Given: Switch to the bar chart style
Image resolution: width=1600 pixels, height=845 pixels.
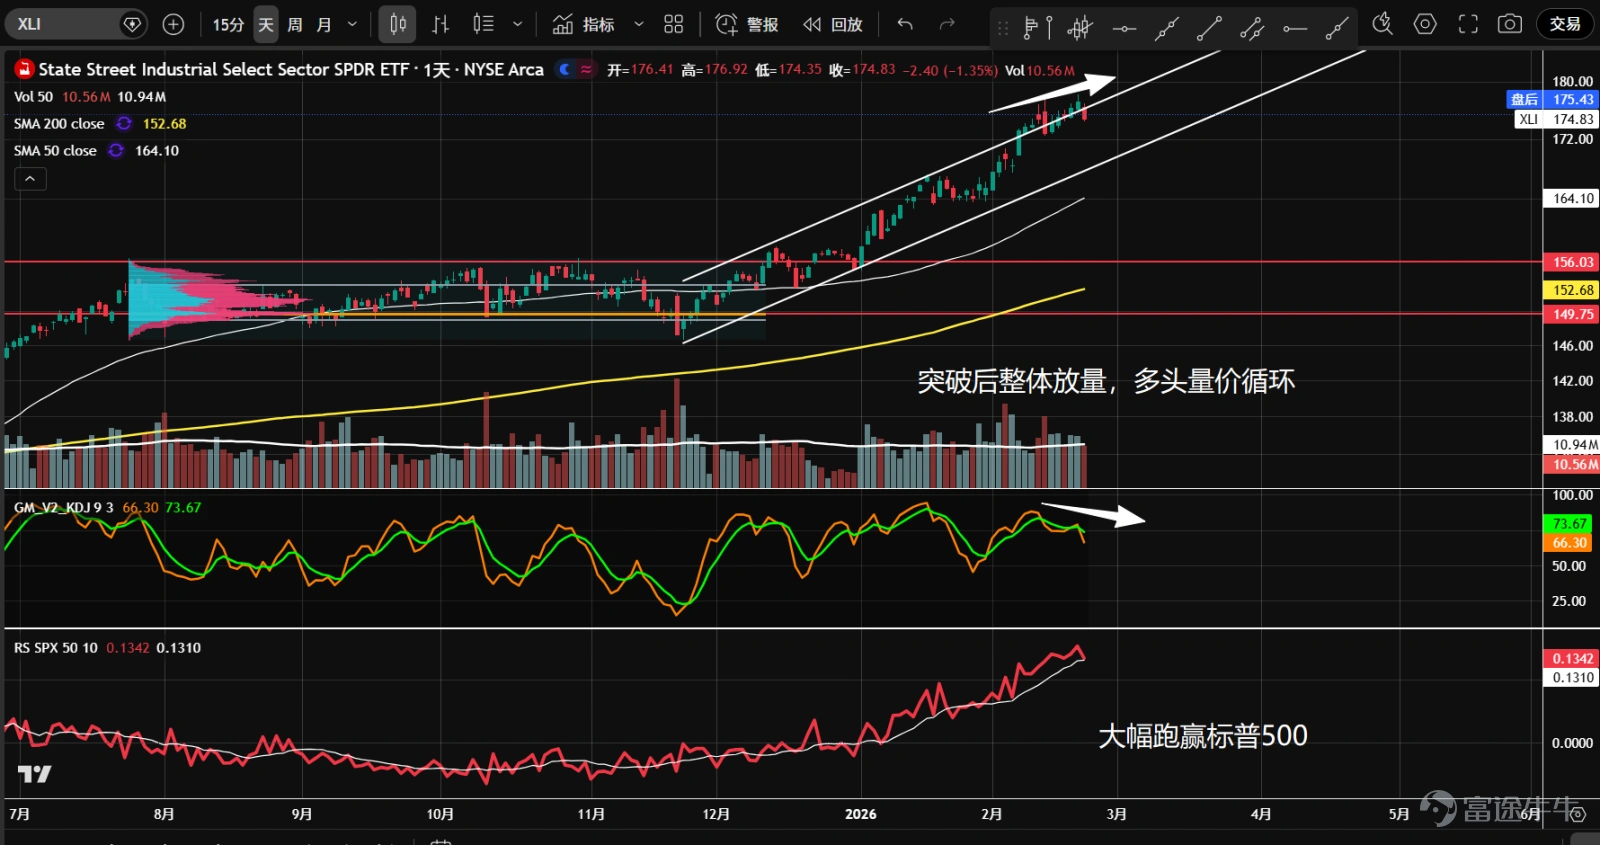Looking at the screenshot, I should point(441,24).
